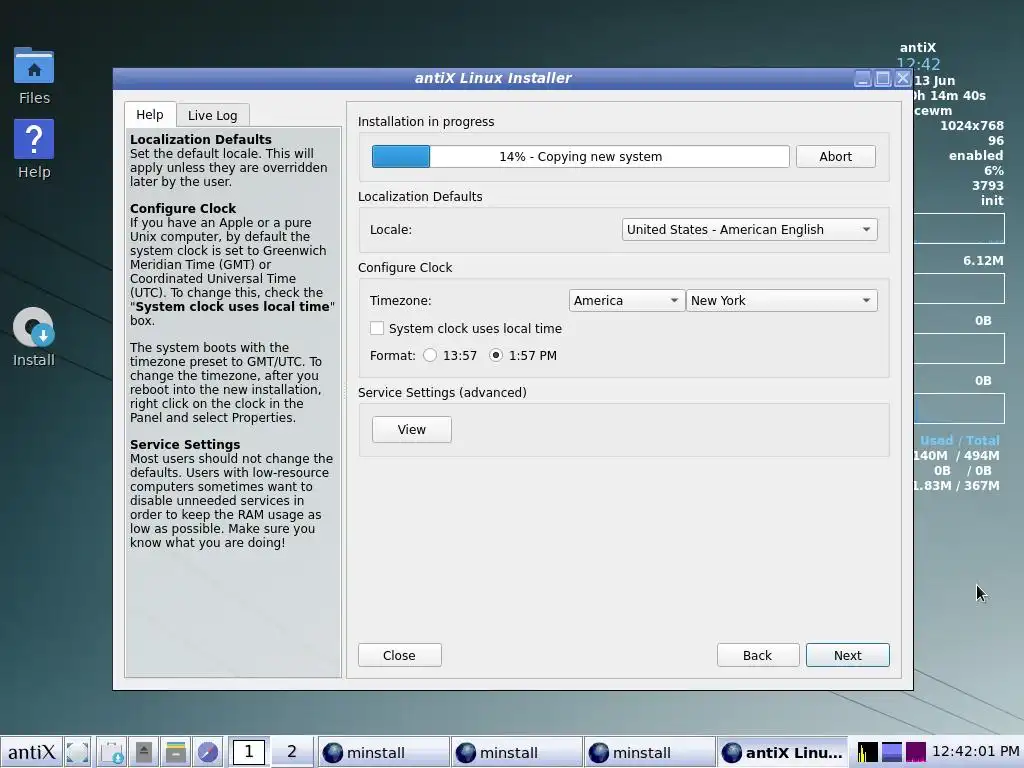Click the blue monitor tray graph
1024x768 pixels.
892,752
